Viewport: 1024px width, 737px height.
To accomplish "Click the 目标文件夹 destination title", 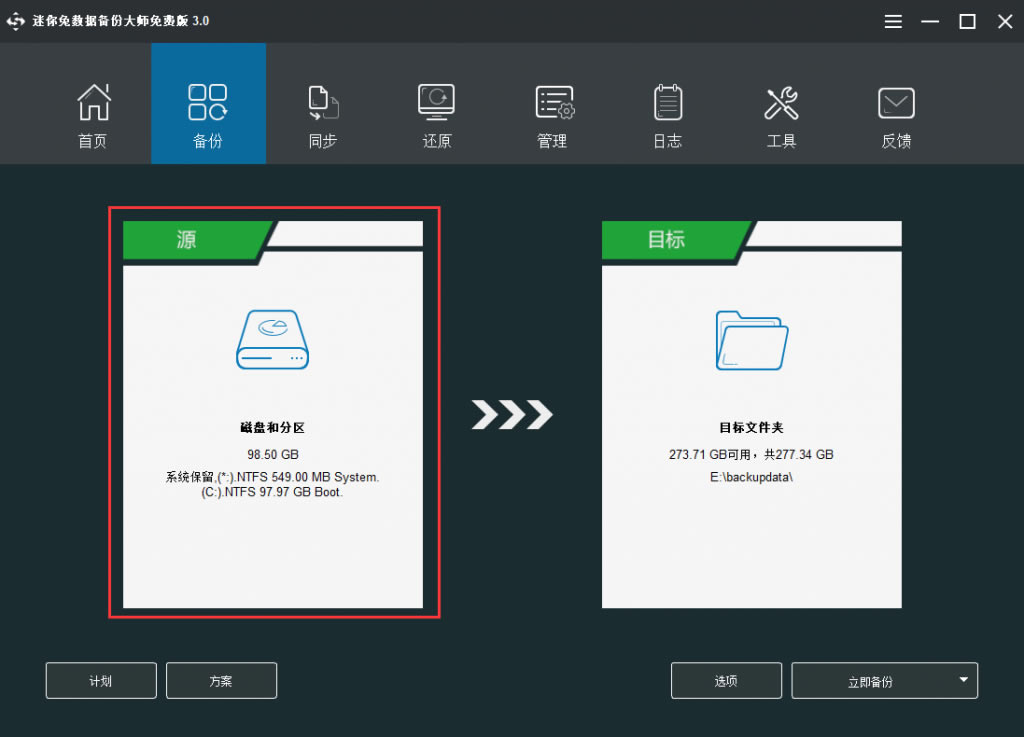I will (751, 428).
